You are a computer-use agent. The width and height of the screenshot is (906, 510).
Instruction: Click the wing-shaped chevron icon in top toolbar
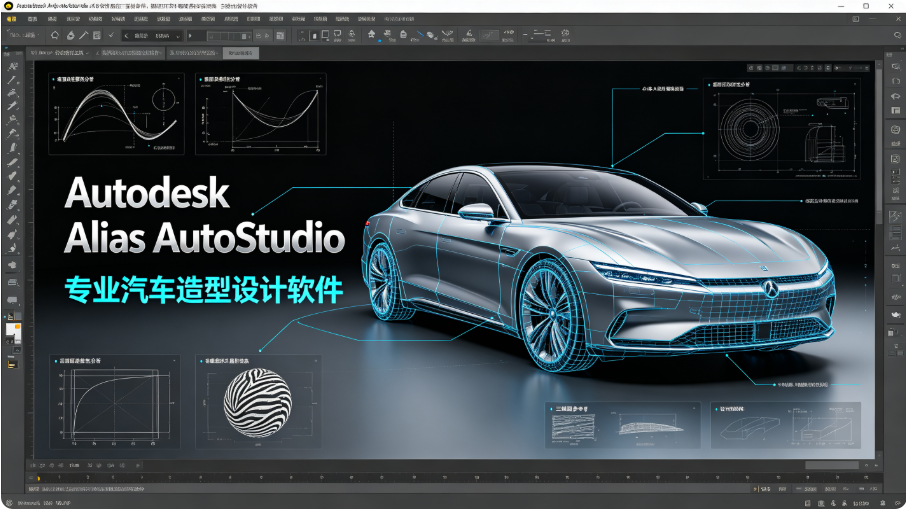(x=447, y=33)
